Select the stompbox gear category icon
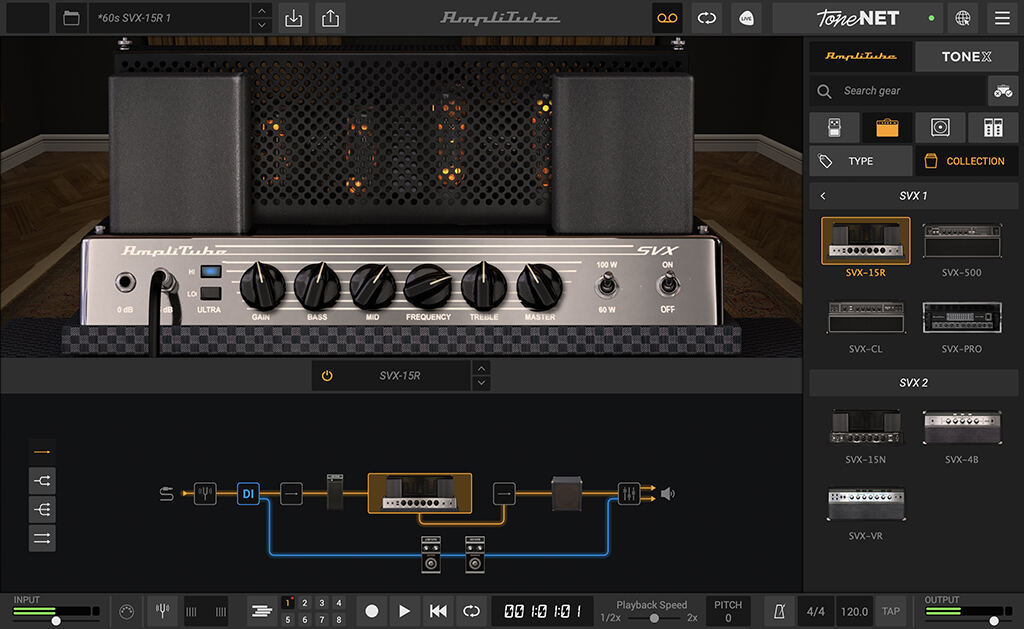 (834, 127)
